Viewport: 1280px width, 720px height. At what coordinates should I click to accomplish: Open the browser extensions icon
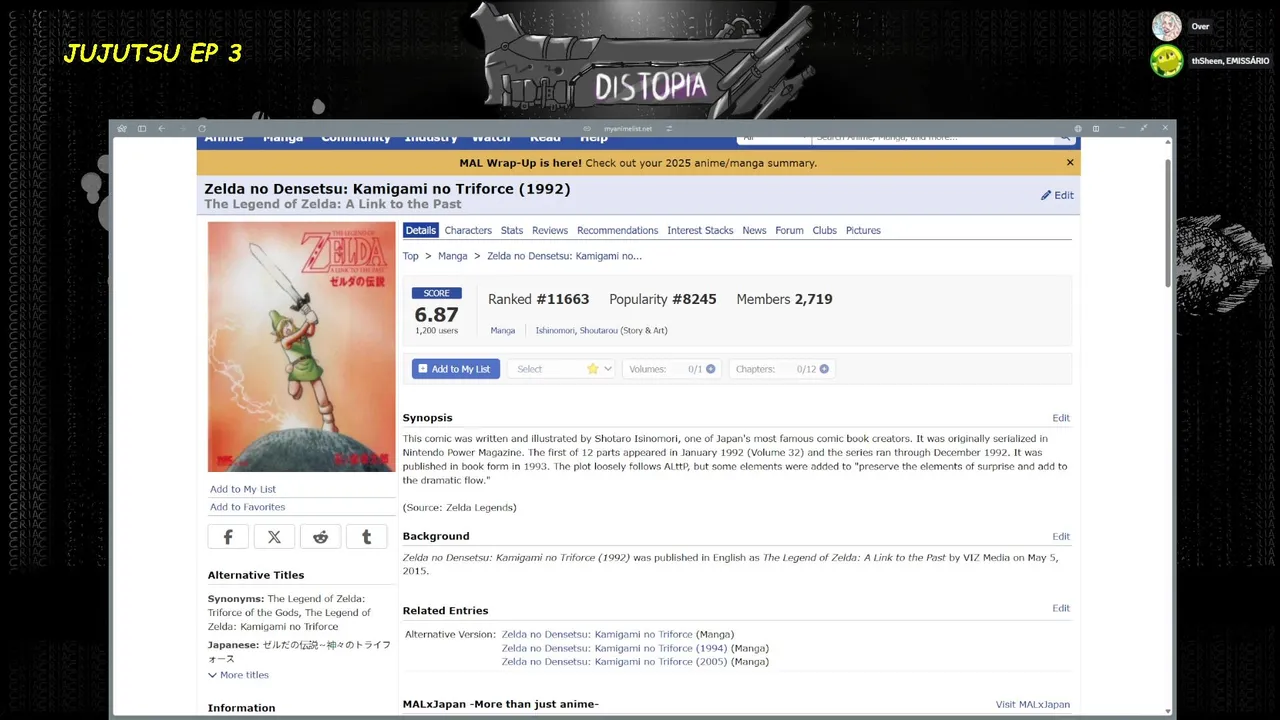pyautogui.click(x=1077, y=128)
